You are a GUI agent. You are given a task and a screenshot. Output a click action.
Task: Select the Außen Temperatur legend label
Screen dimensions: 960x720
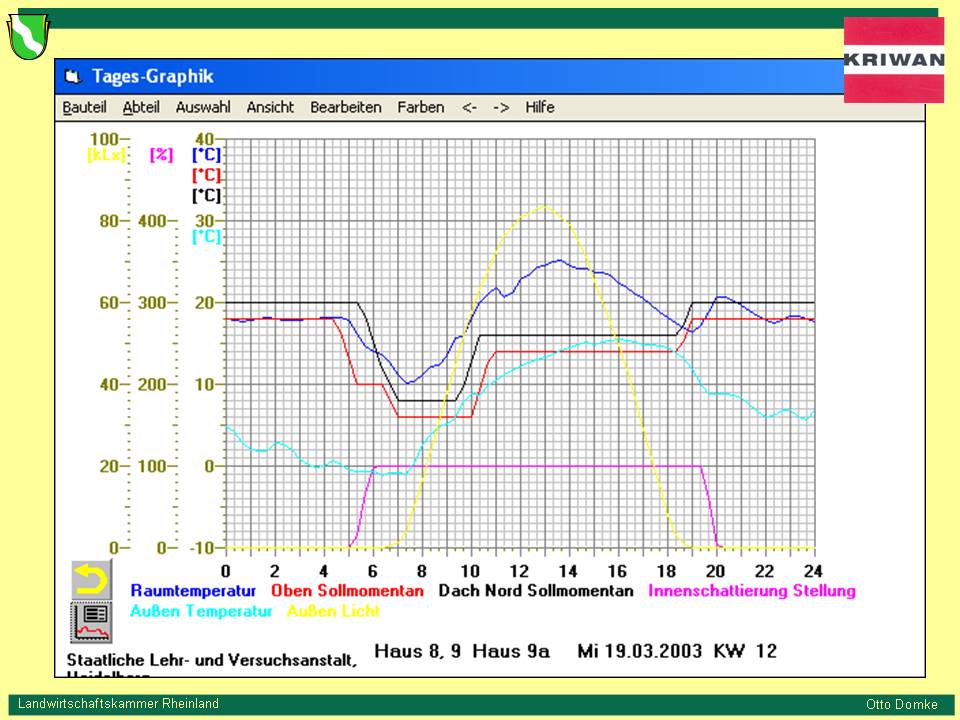[201, 611]
